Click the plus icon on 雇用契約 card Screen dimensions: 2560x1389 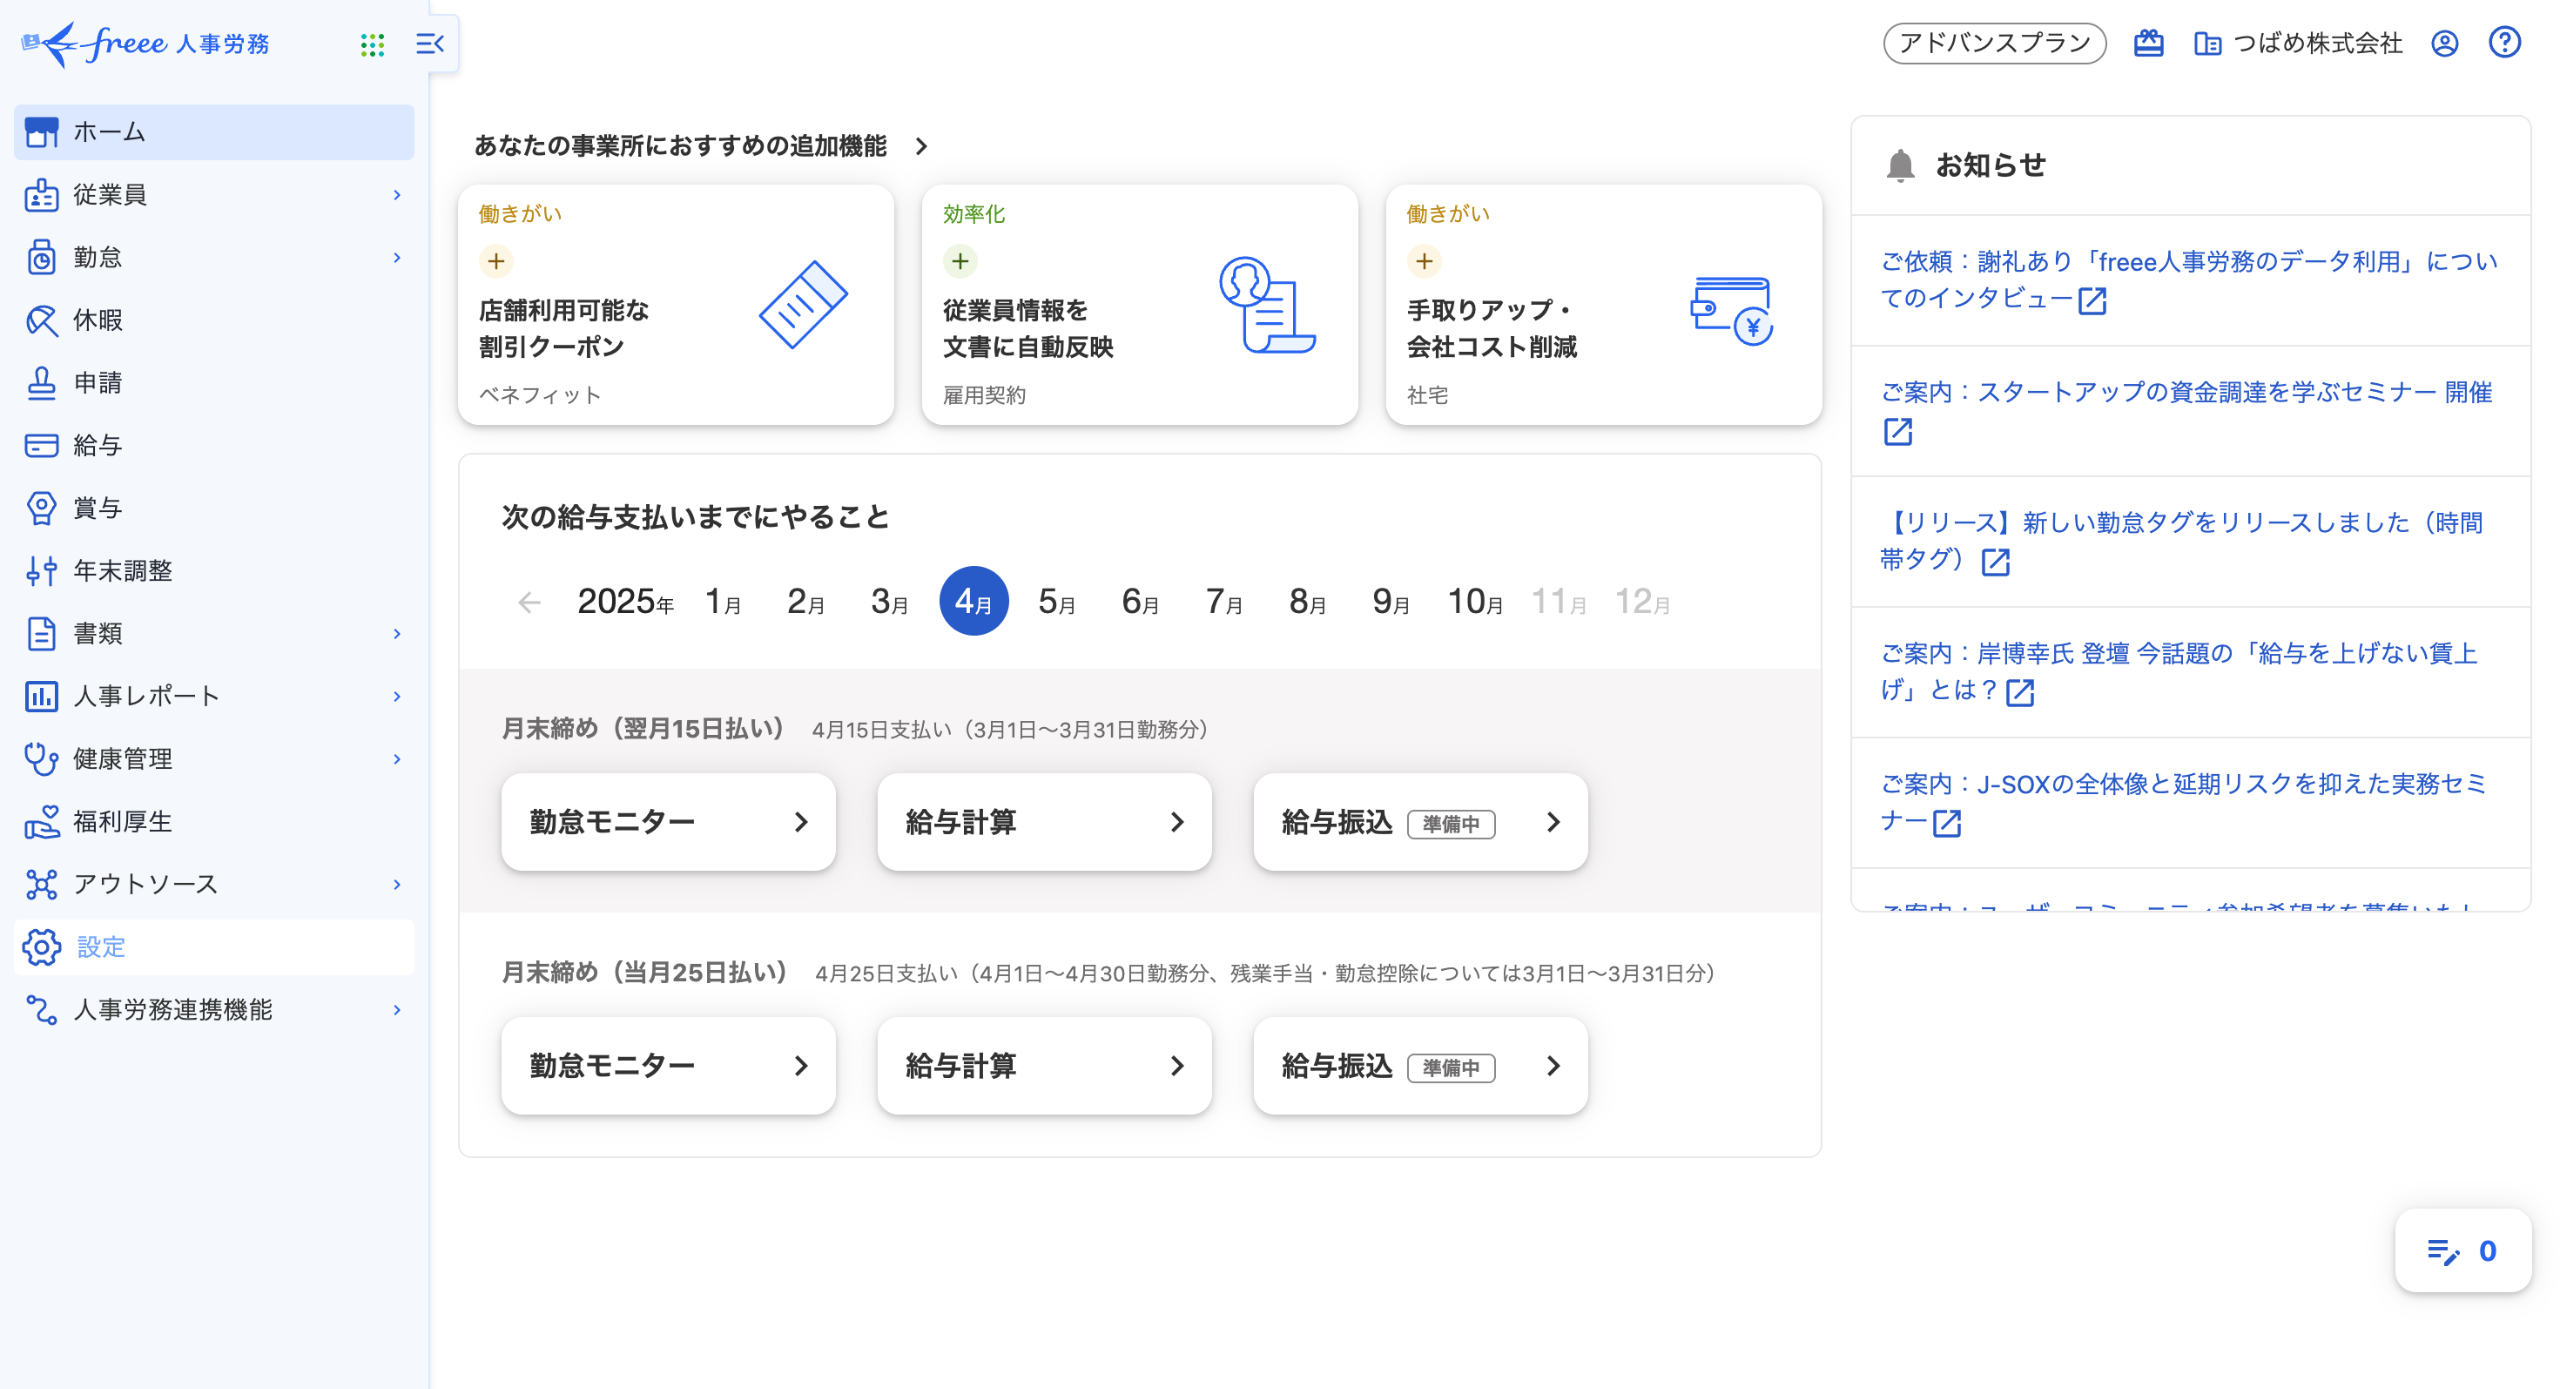pyautogui.click(x=960, y=261)
